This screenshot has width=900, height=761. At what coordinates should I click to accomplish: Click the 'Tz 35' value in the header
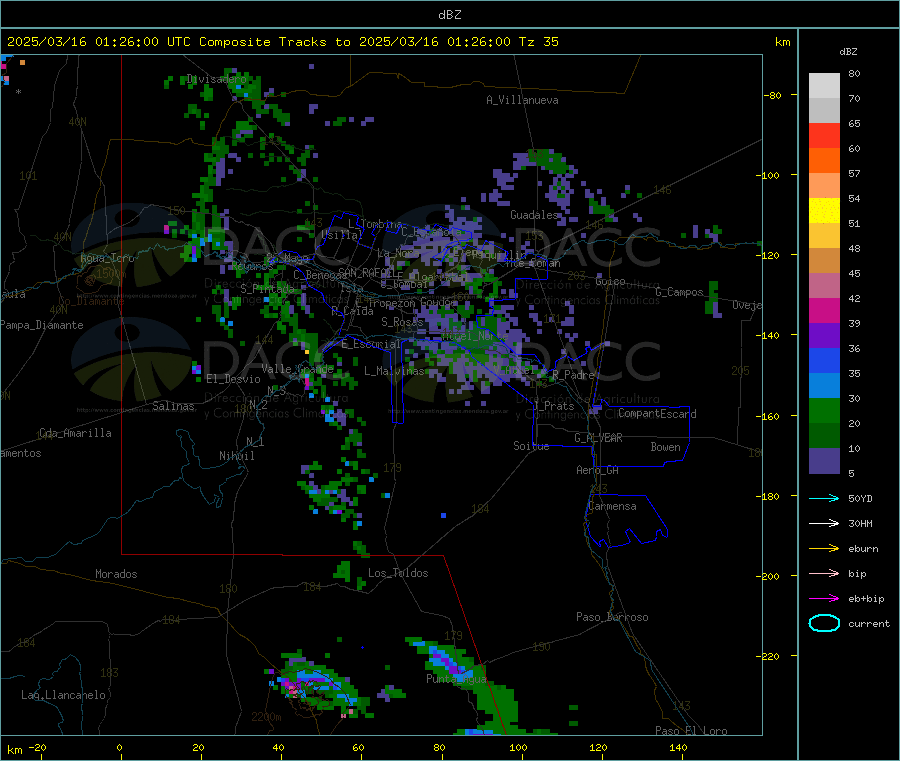coord(538,42)
